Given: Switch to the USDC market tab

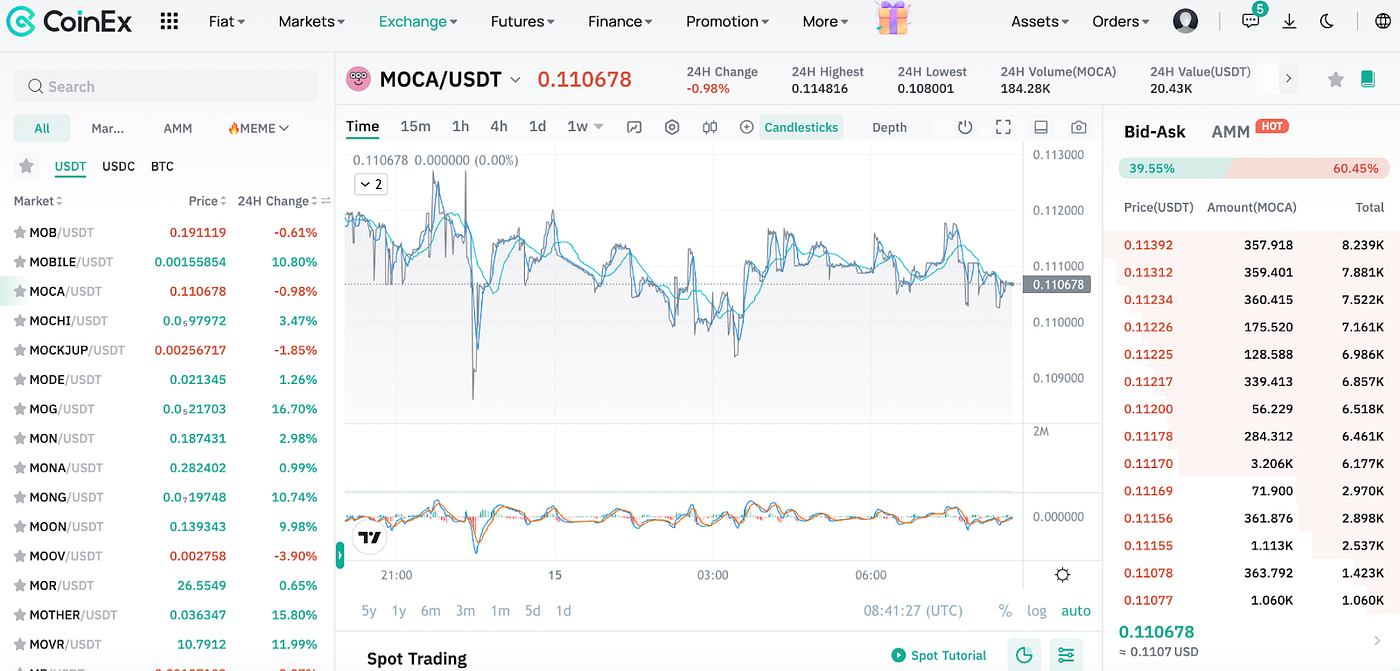Looking at the screenshot, I should coord(118,166).
